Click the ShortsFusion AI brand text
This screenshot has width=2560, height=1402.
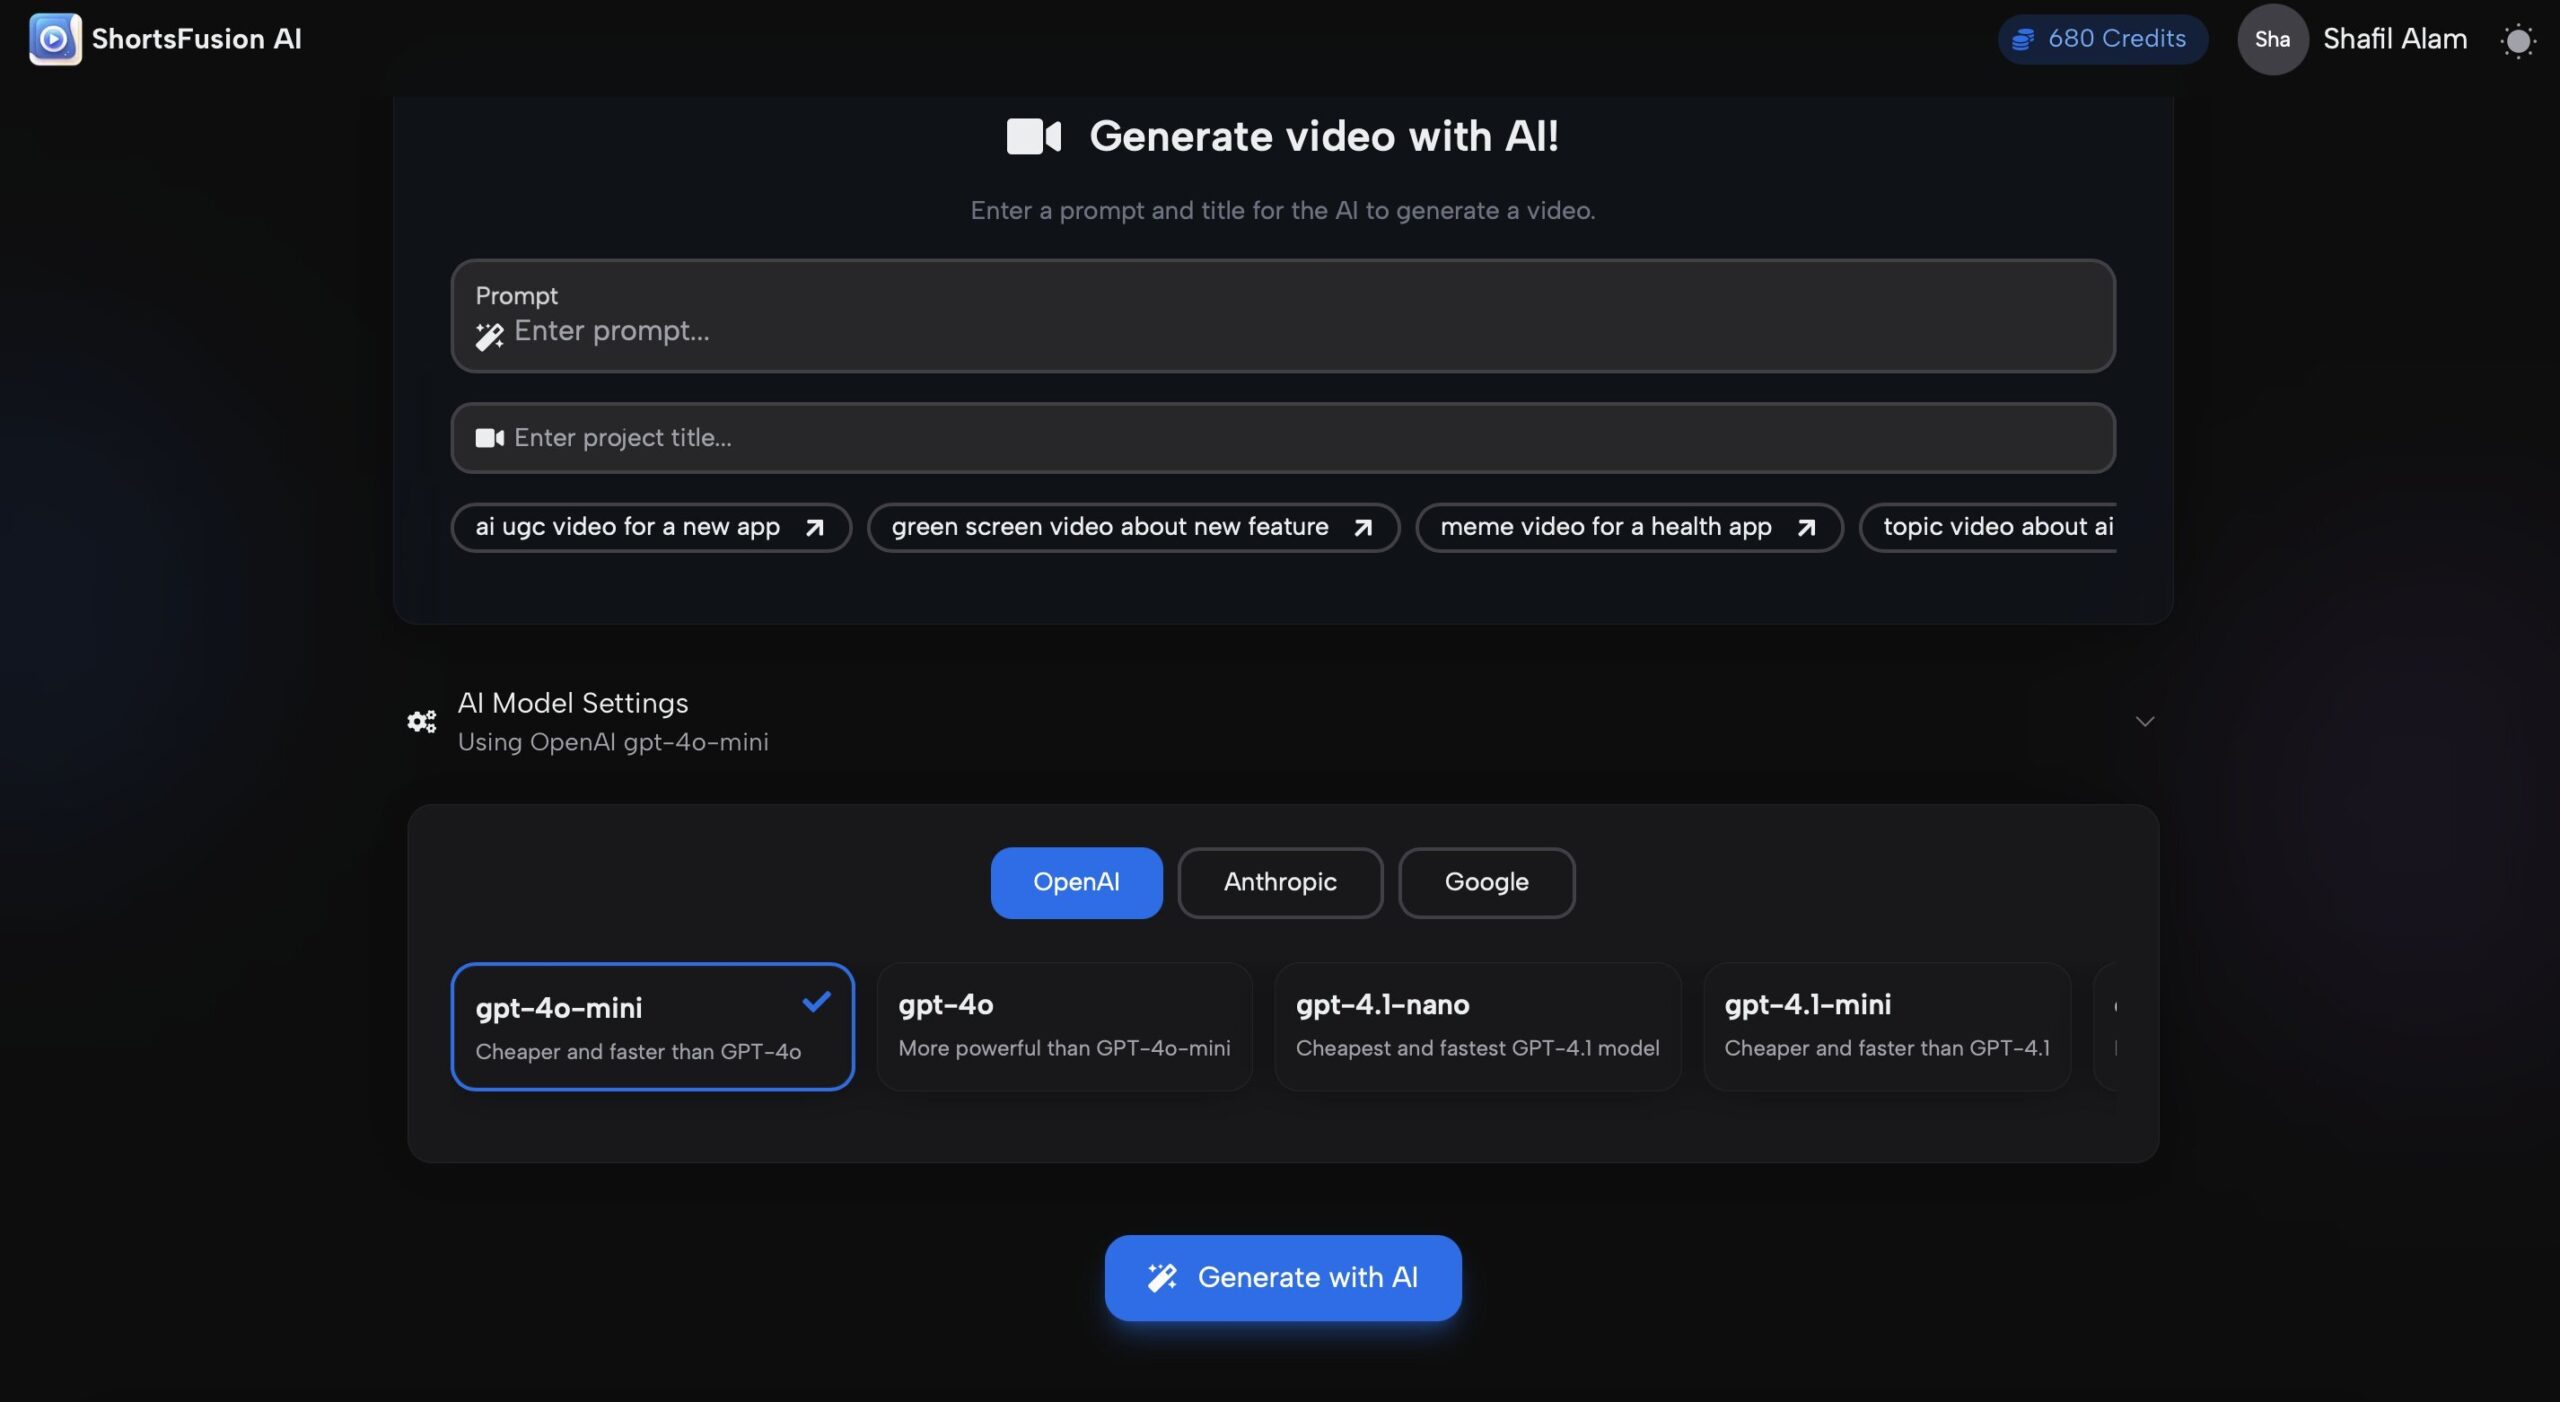tap(196, 39)
